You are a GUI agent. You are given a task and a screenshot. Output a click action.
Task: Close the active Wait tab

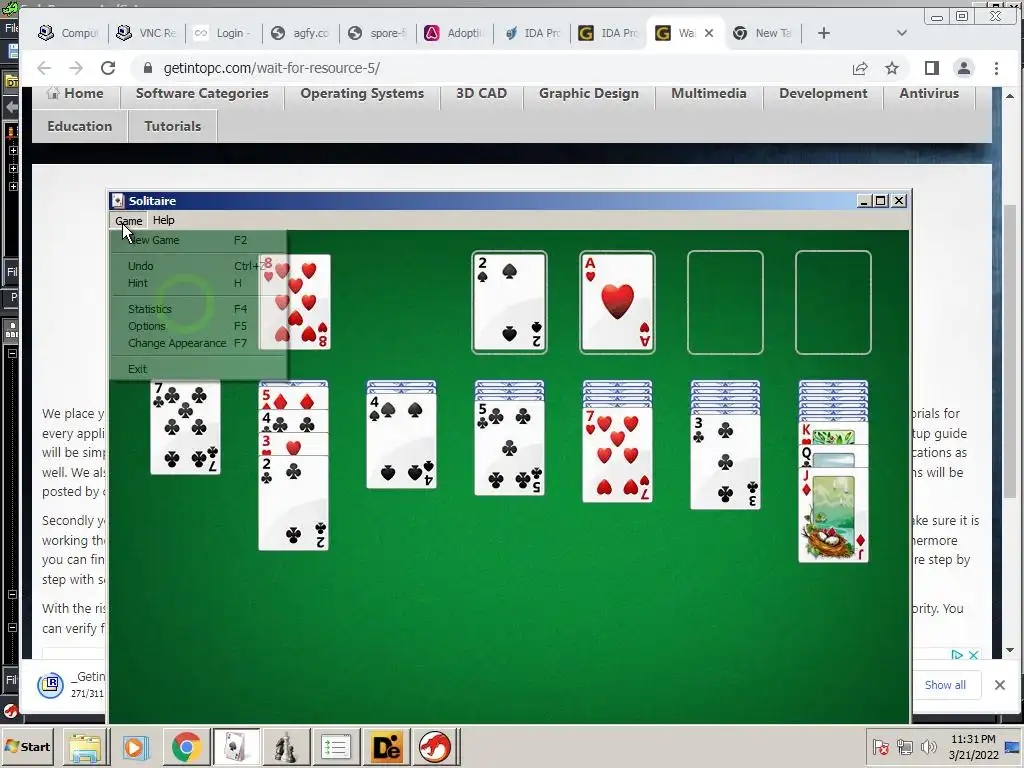[709, 33]
